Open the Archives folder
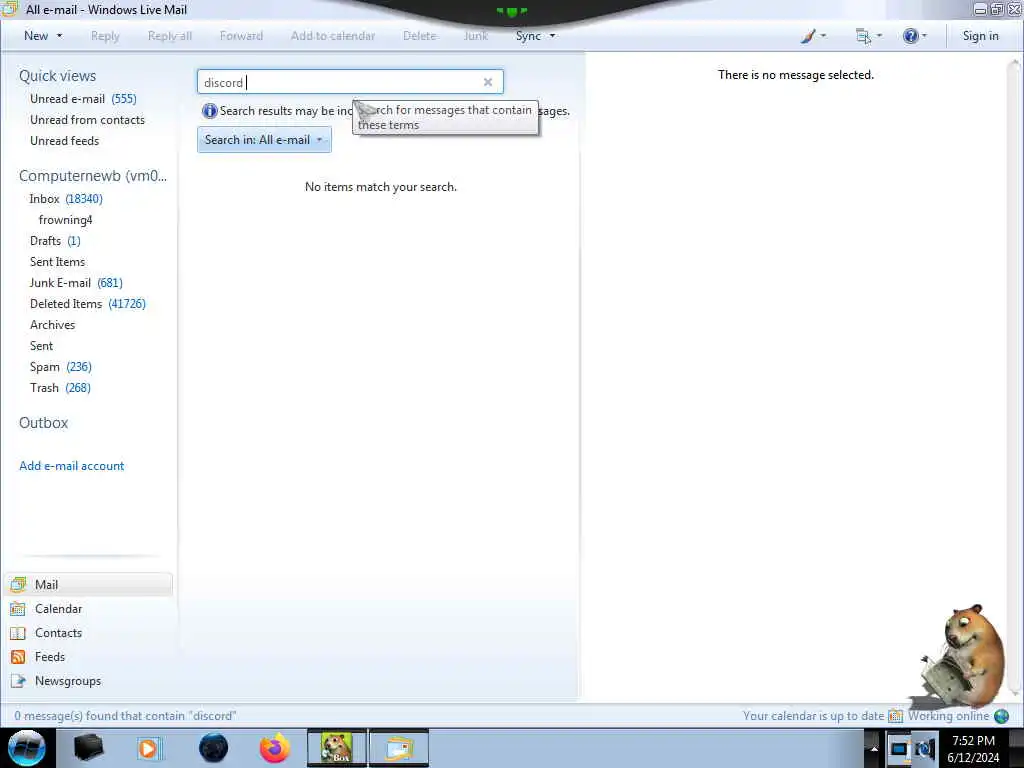This screenshot has width=1024, height=768. 52,325
